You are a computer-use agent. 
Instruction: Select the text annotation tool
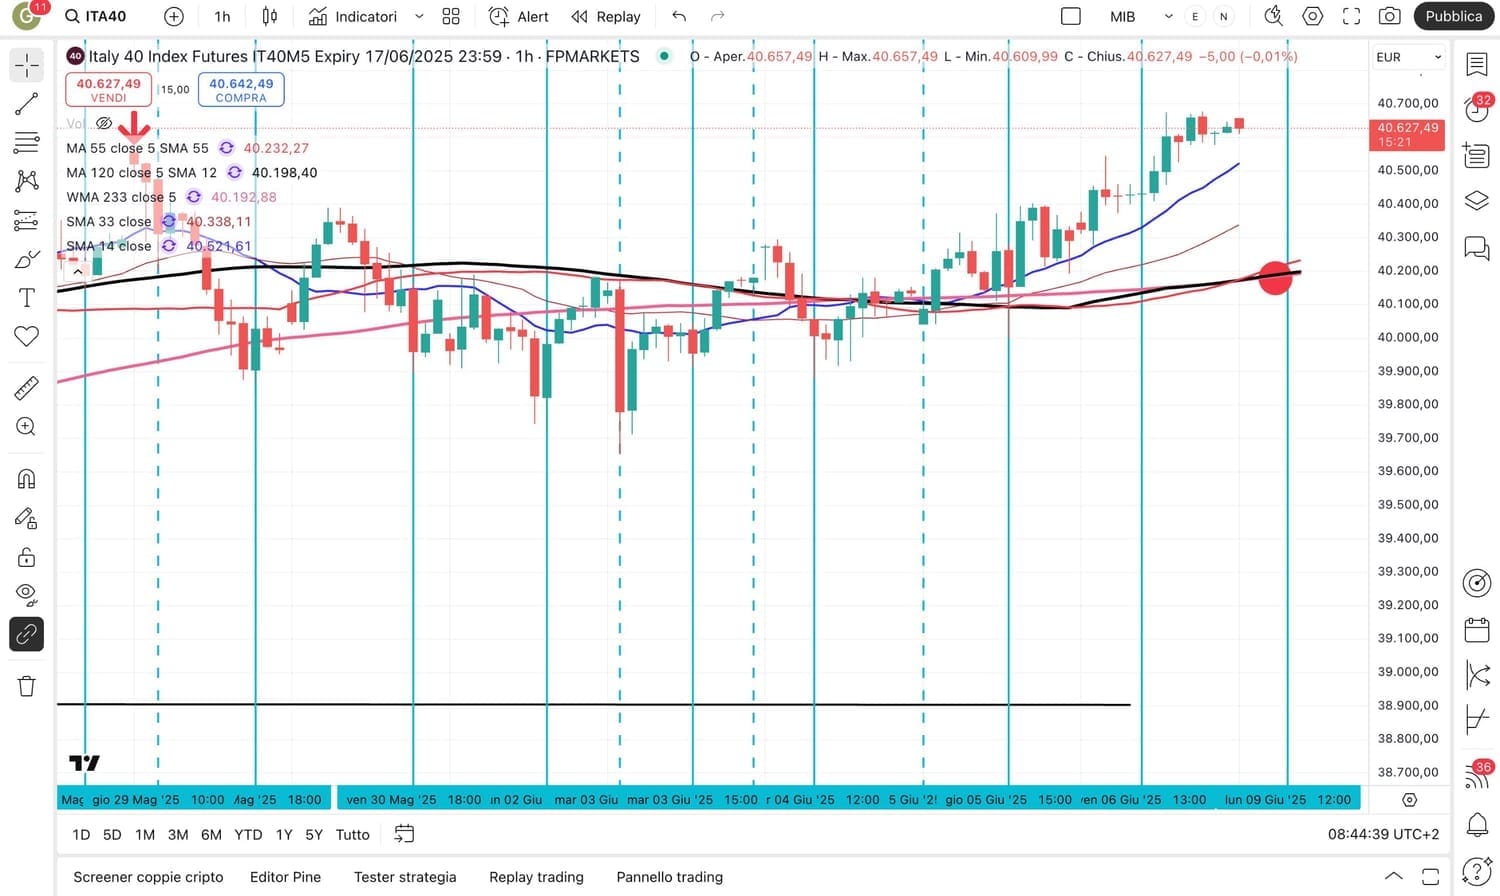coord(27,298)
